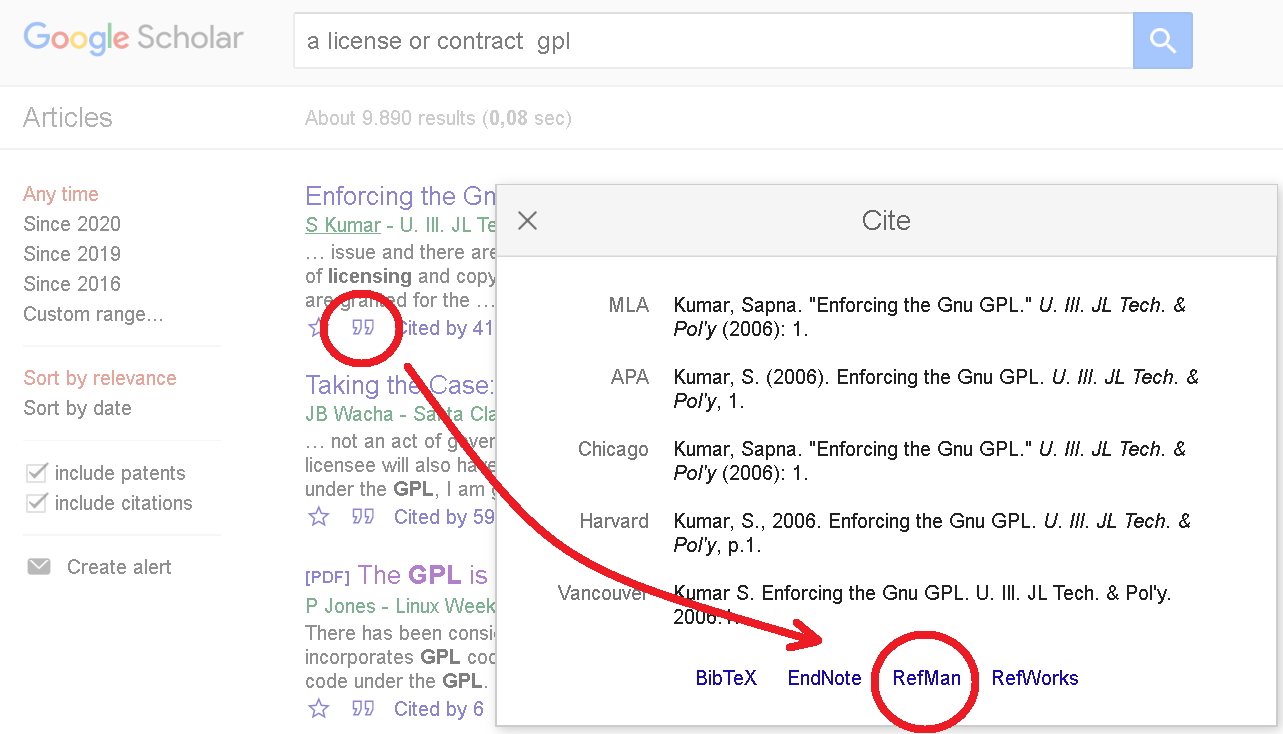Image resolution: width=1283 pixels, height=734 pixels.
Task: Filter results Since 2020
Action: [72, 224]
